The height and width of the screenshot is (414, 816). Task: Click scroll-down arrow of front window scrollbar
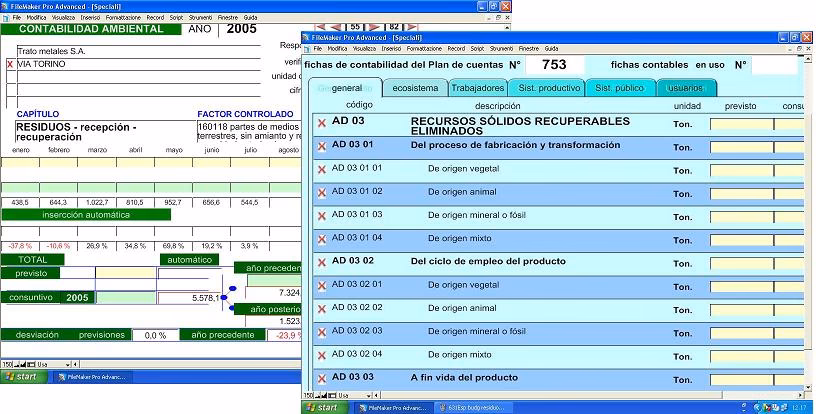point(808,387)
